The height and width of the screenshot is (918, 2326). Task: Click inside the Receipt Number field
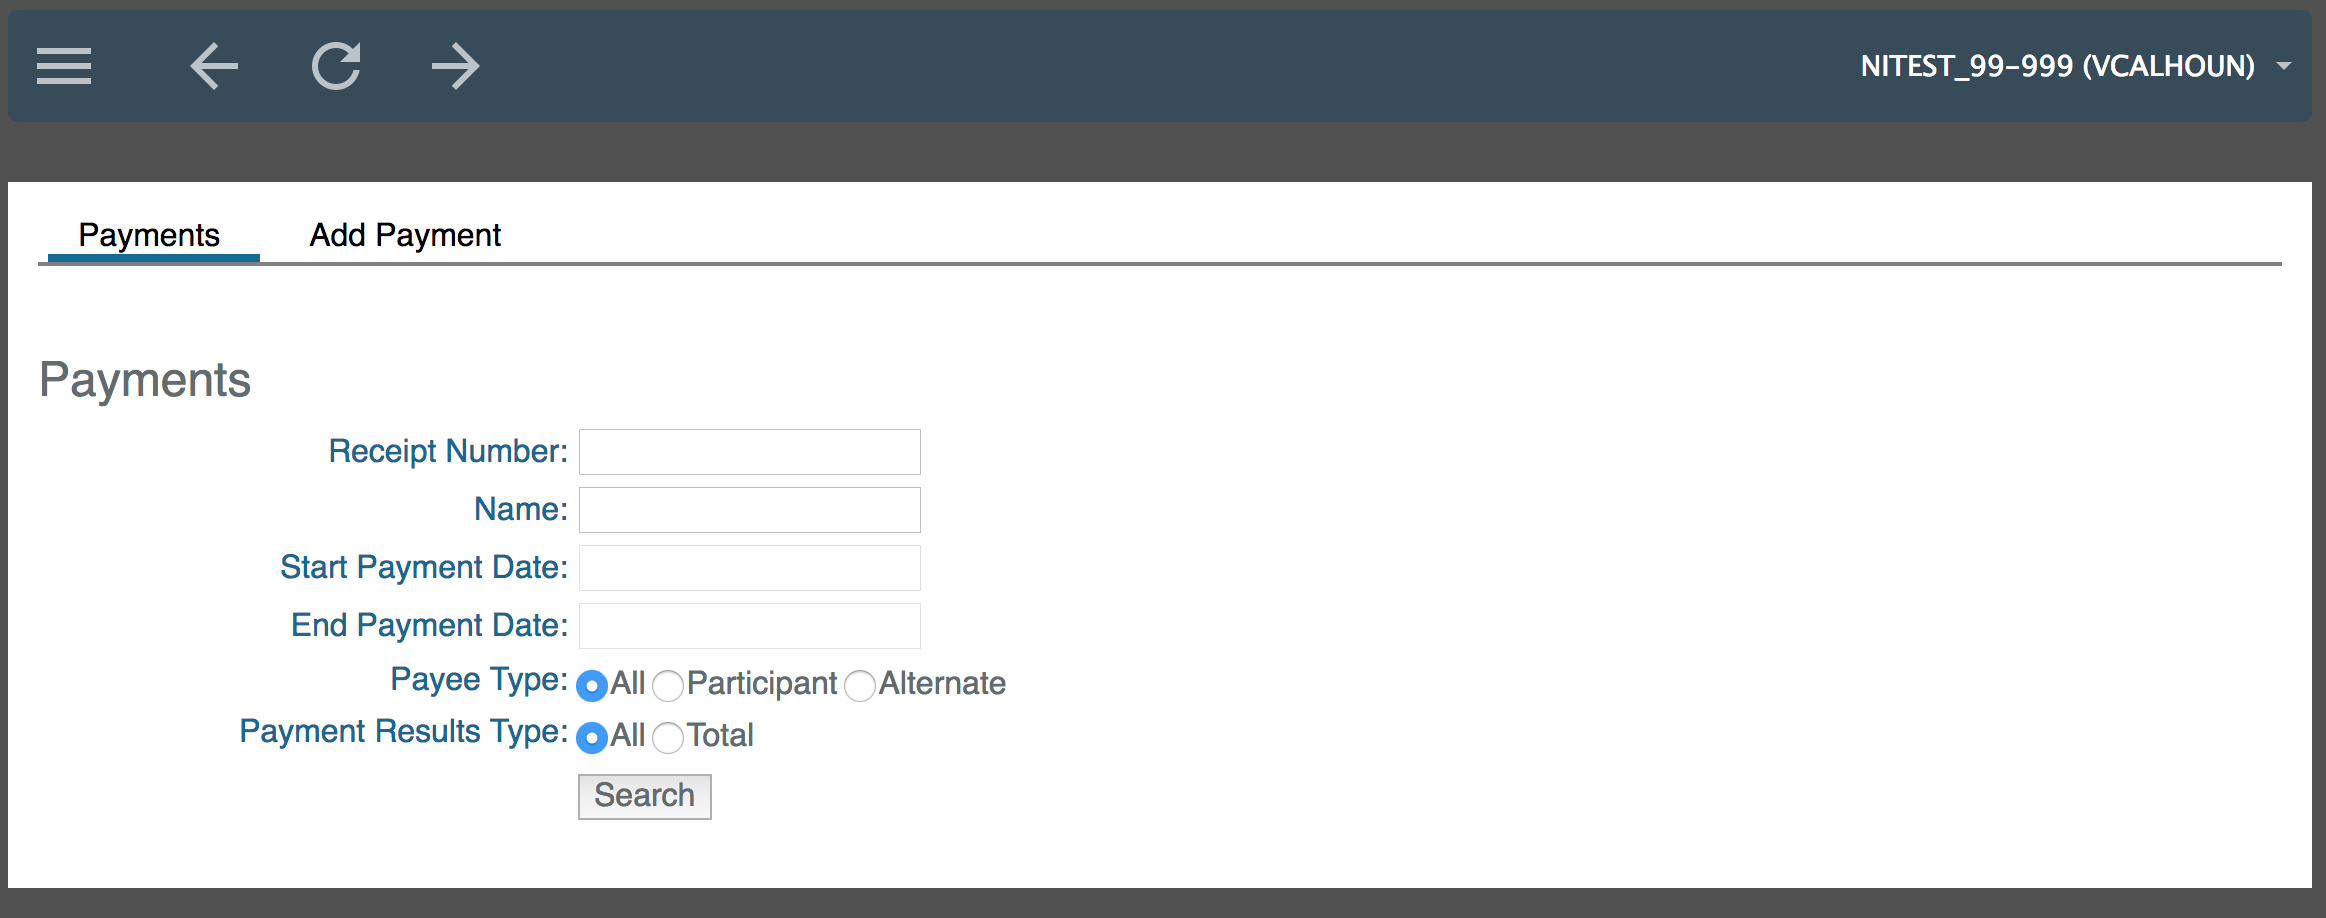click(748, 451)
